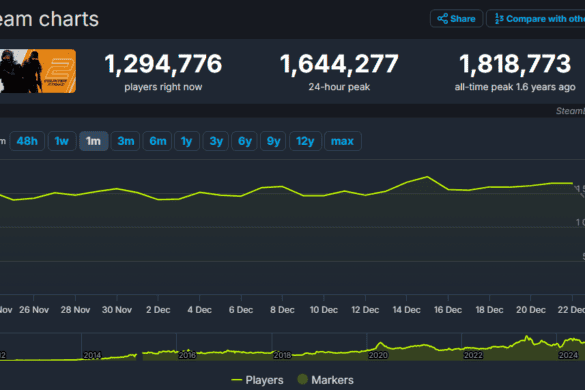This screenshot has height=390, width=585.
Task: Click the 2016 mark in overview navigator
Action: pyautogui.click(x=187, y=355)
